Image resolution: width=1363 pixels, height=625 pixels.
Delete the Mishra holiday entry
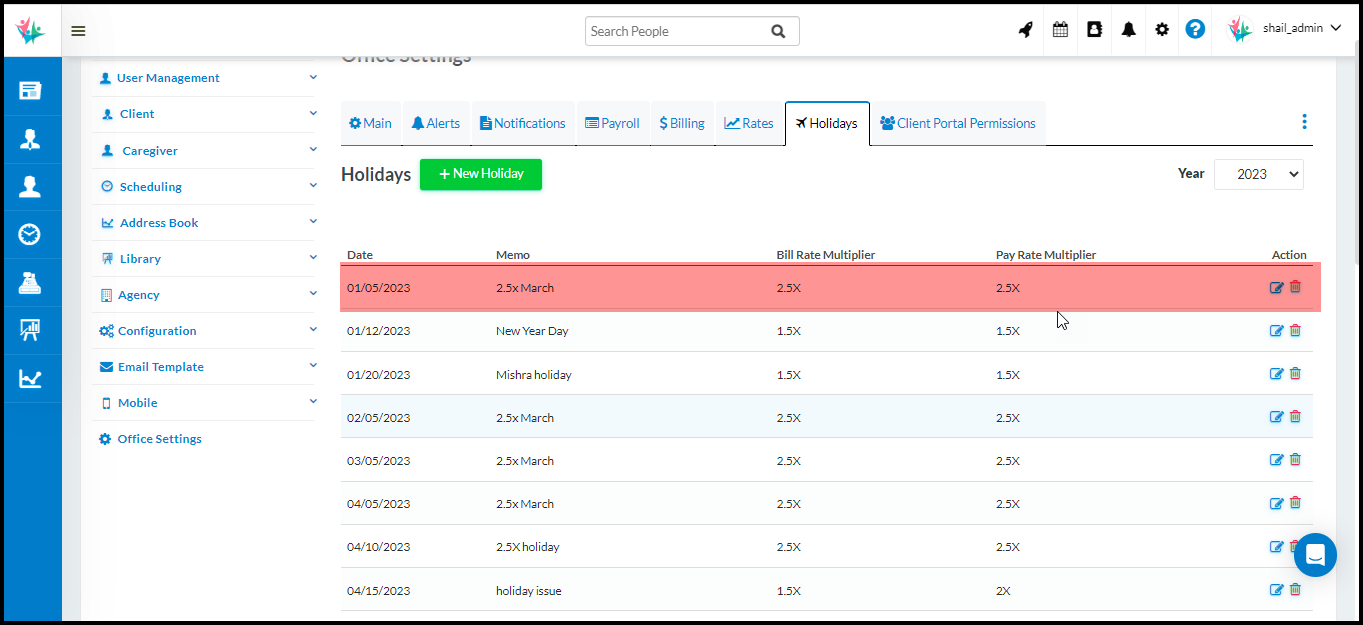[x=1295, y=374]
